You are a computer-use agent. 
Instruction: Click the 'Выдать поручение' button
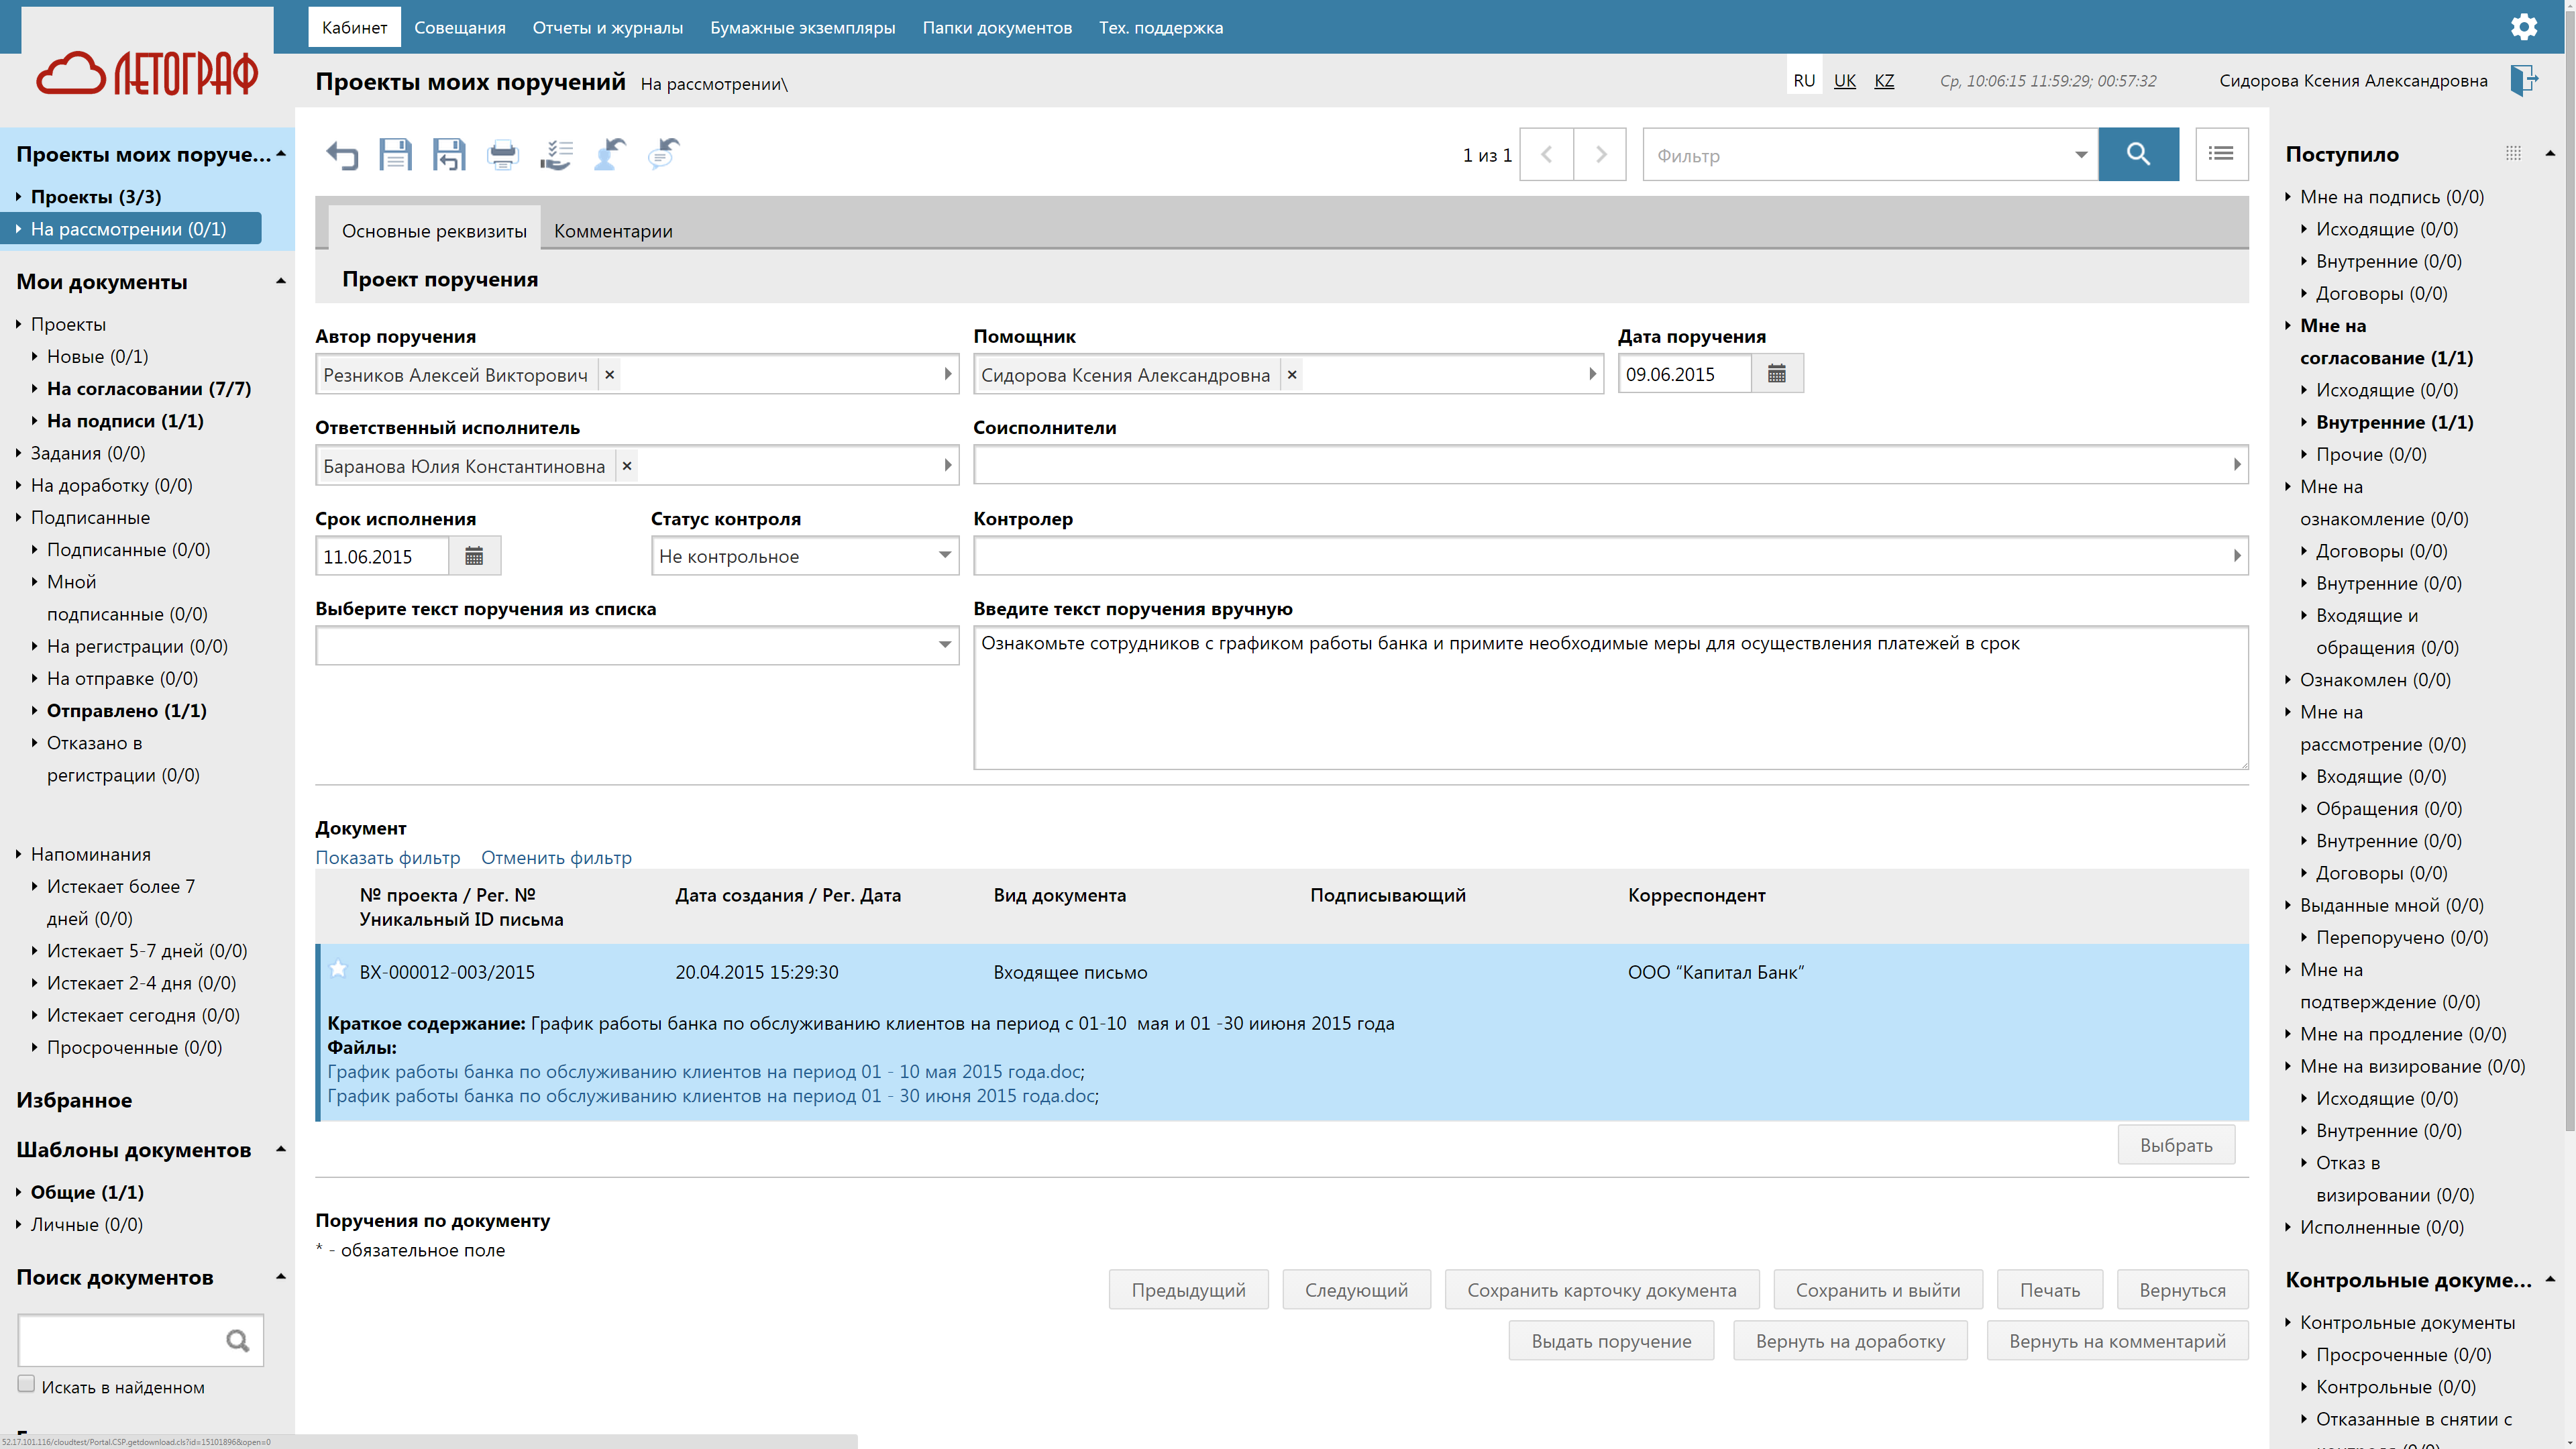tap(1610, 1340)
